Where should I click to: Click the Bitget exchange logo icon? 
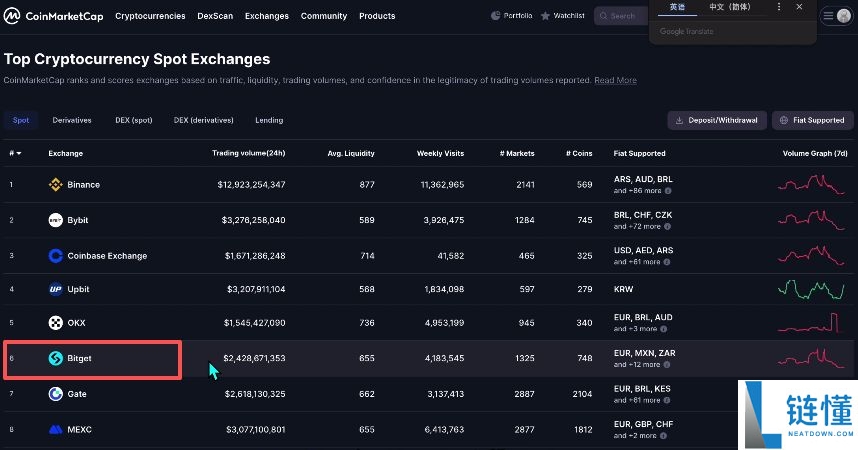(55, 358)
